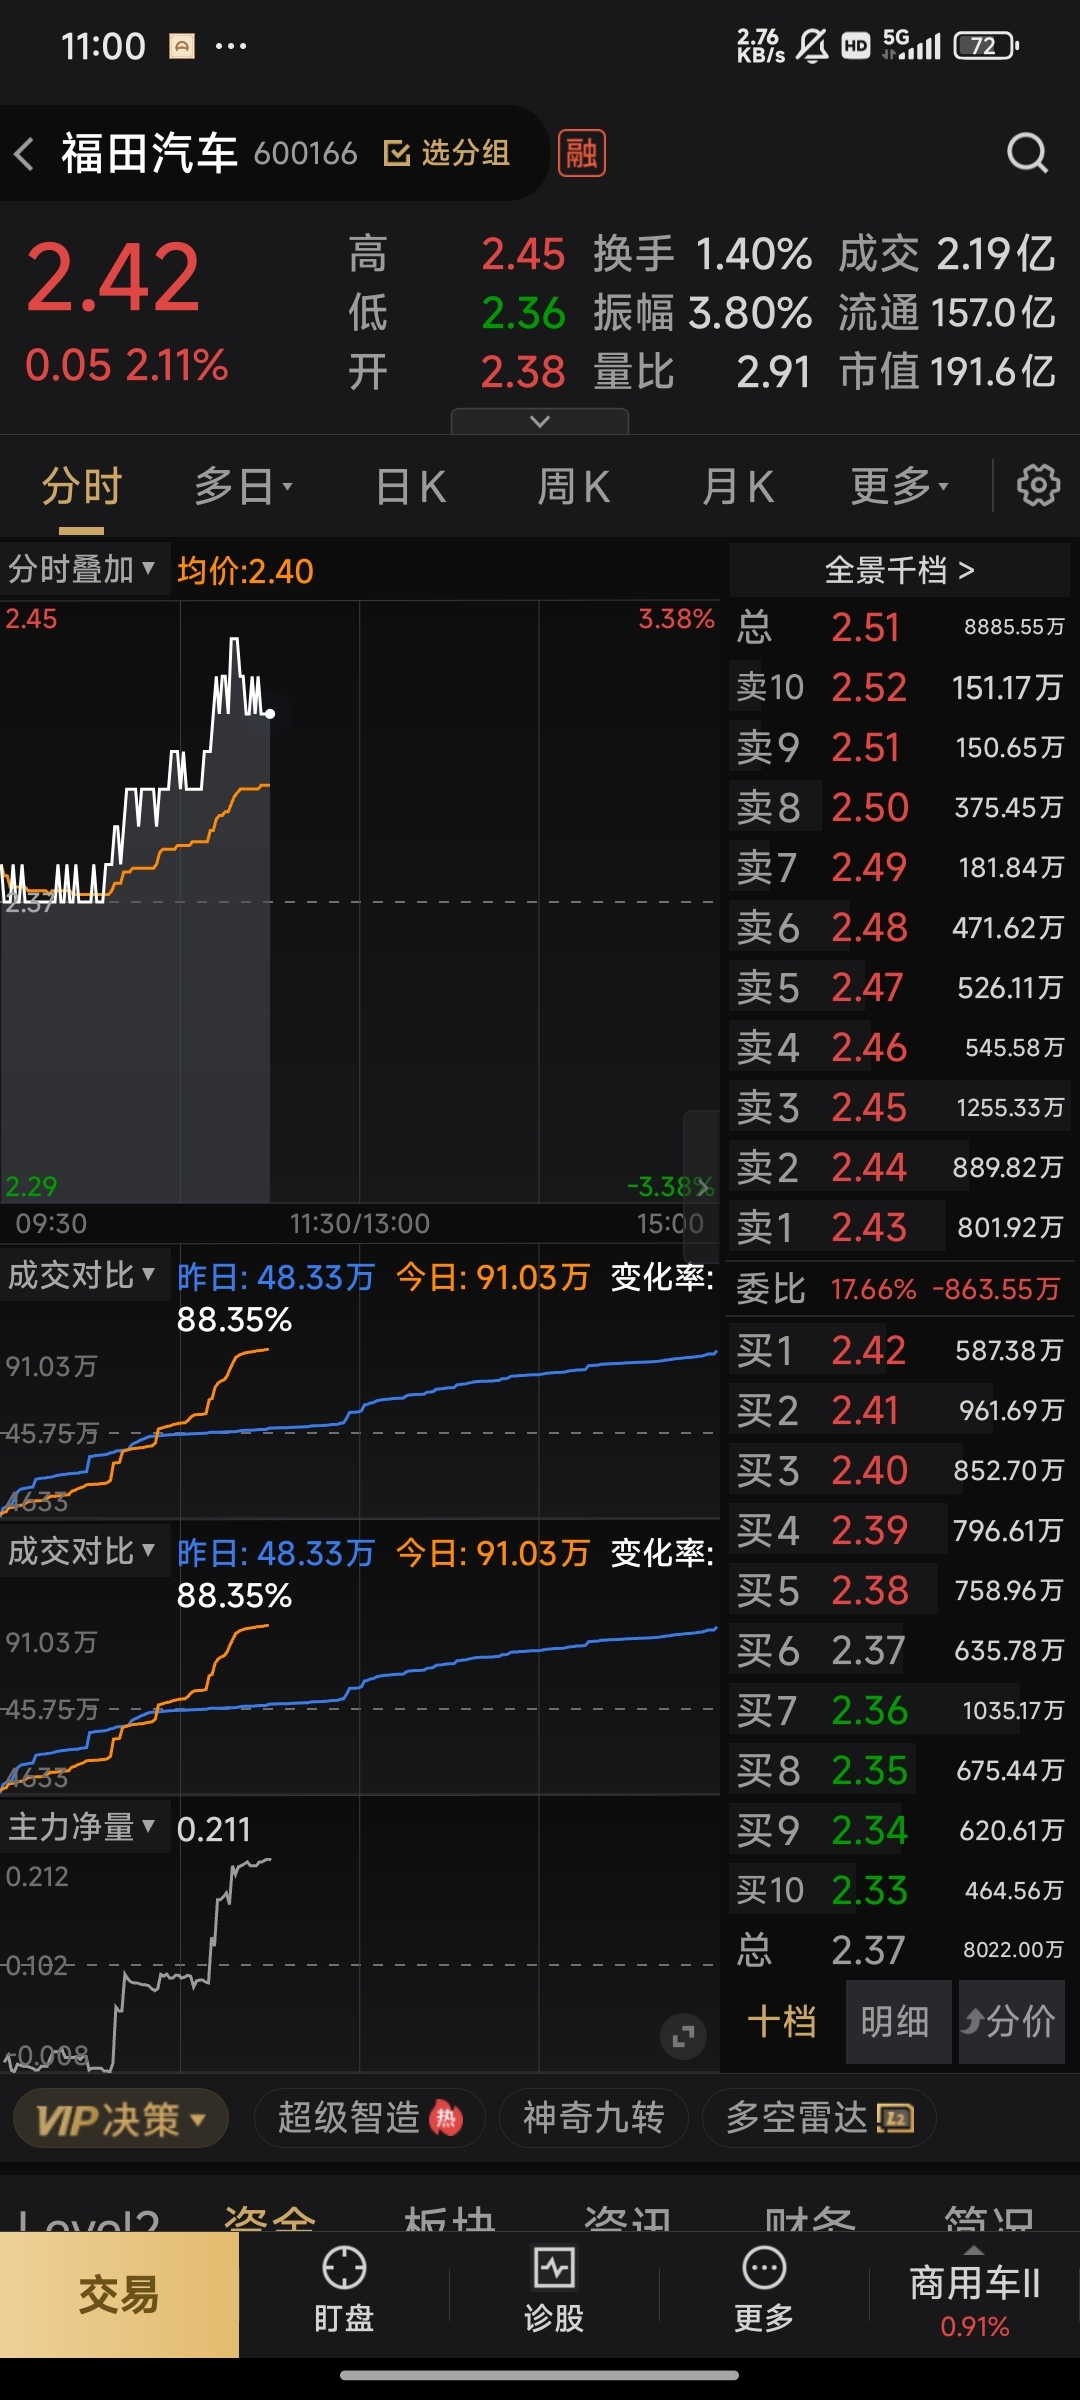Open 全景千档 link
Viewport: 1080px width, 2400px height.
(899, 570)
